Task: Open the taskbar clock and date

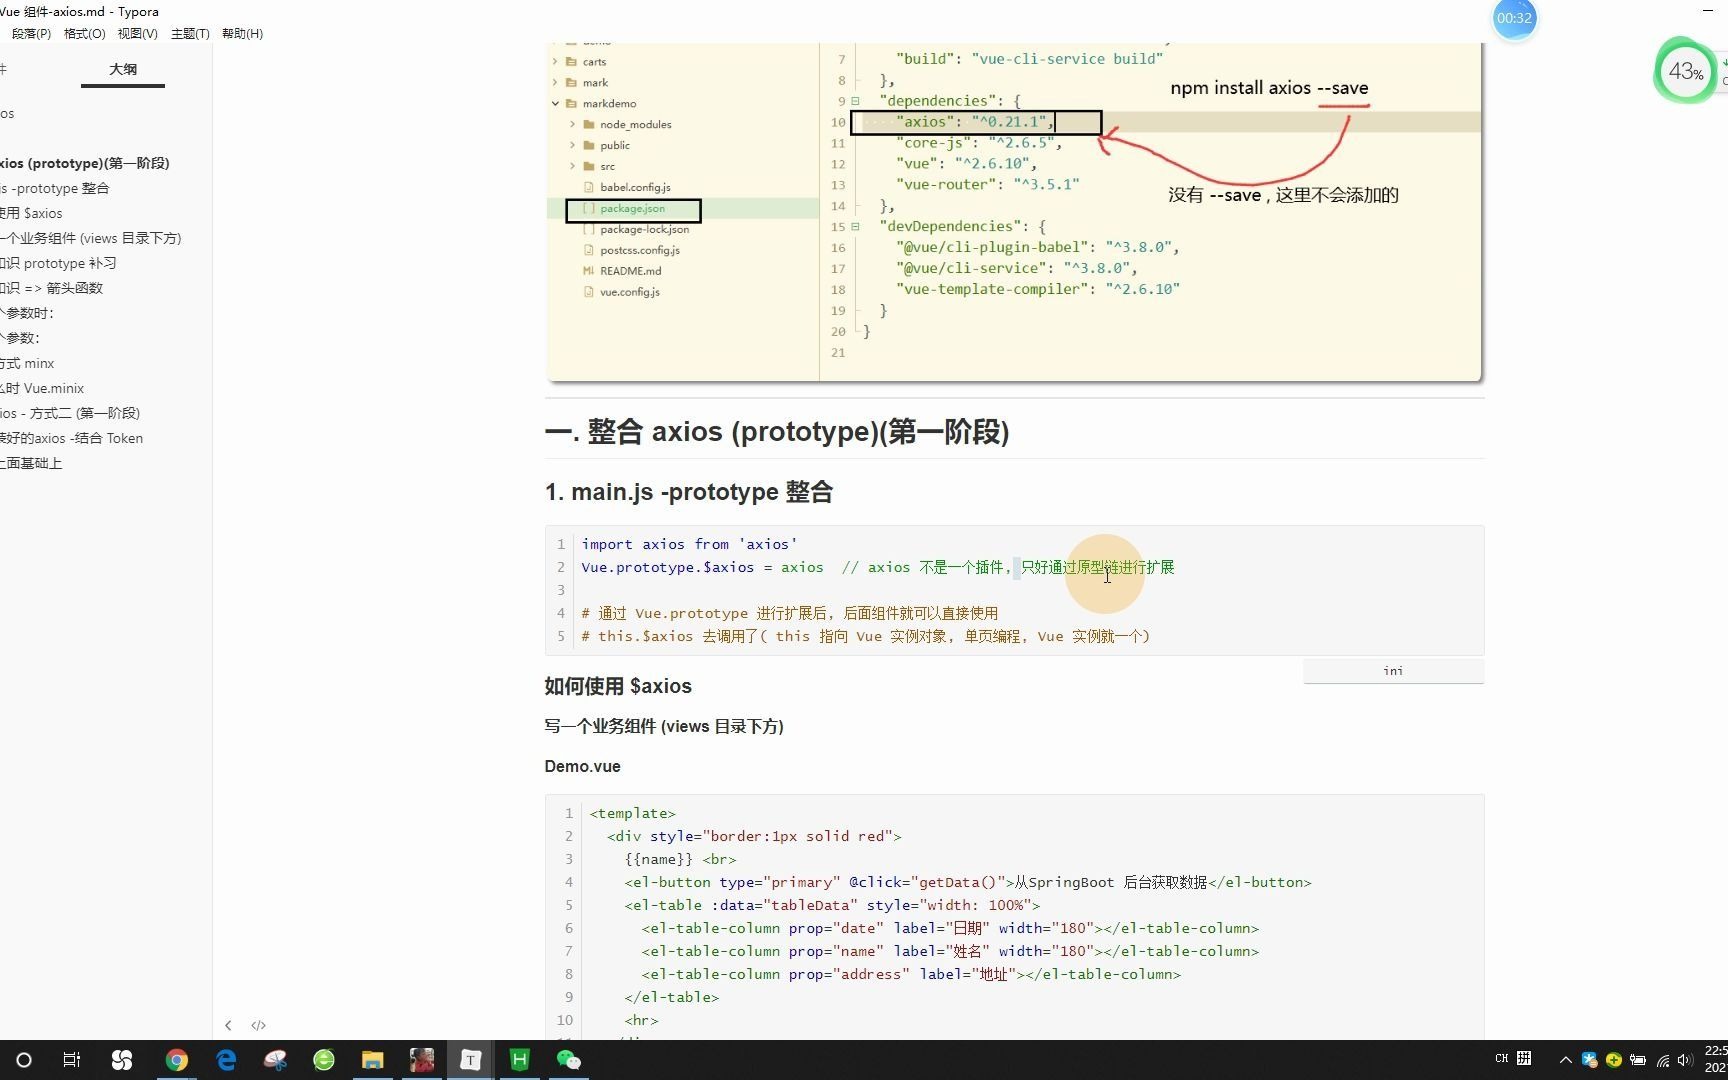Action: pos(1716,1059)
